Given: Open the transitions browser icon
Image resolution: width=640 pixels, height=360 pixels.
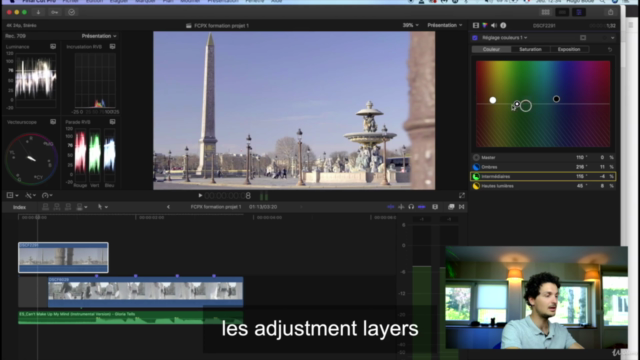Looking at the screenshot, I should pos(462,207).
